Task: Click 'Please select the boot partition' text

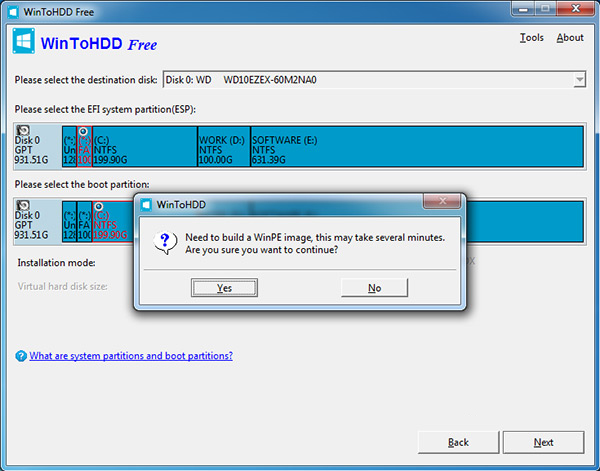Action: [x=82, y=184]
